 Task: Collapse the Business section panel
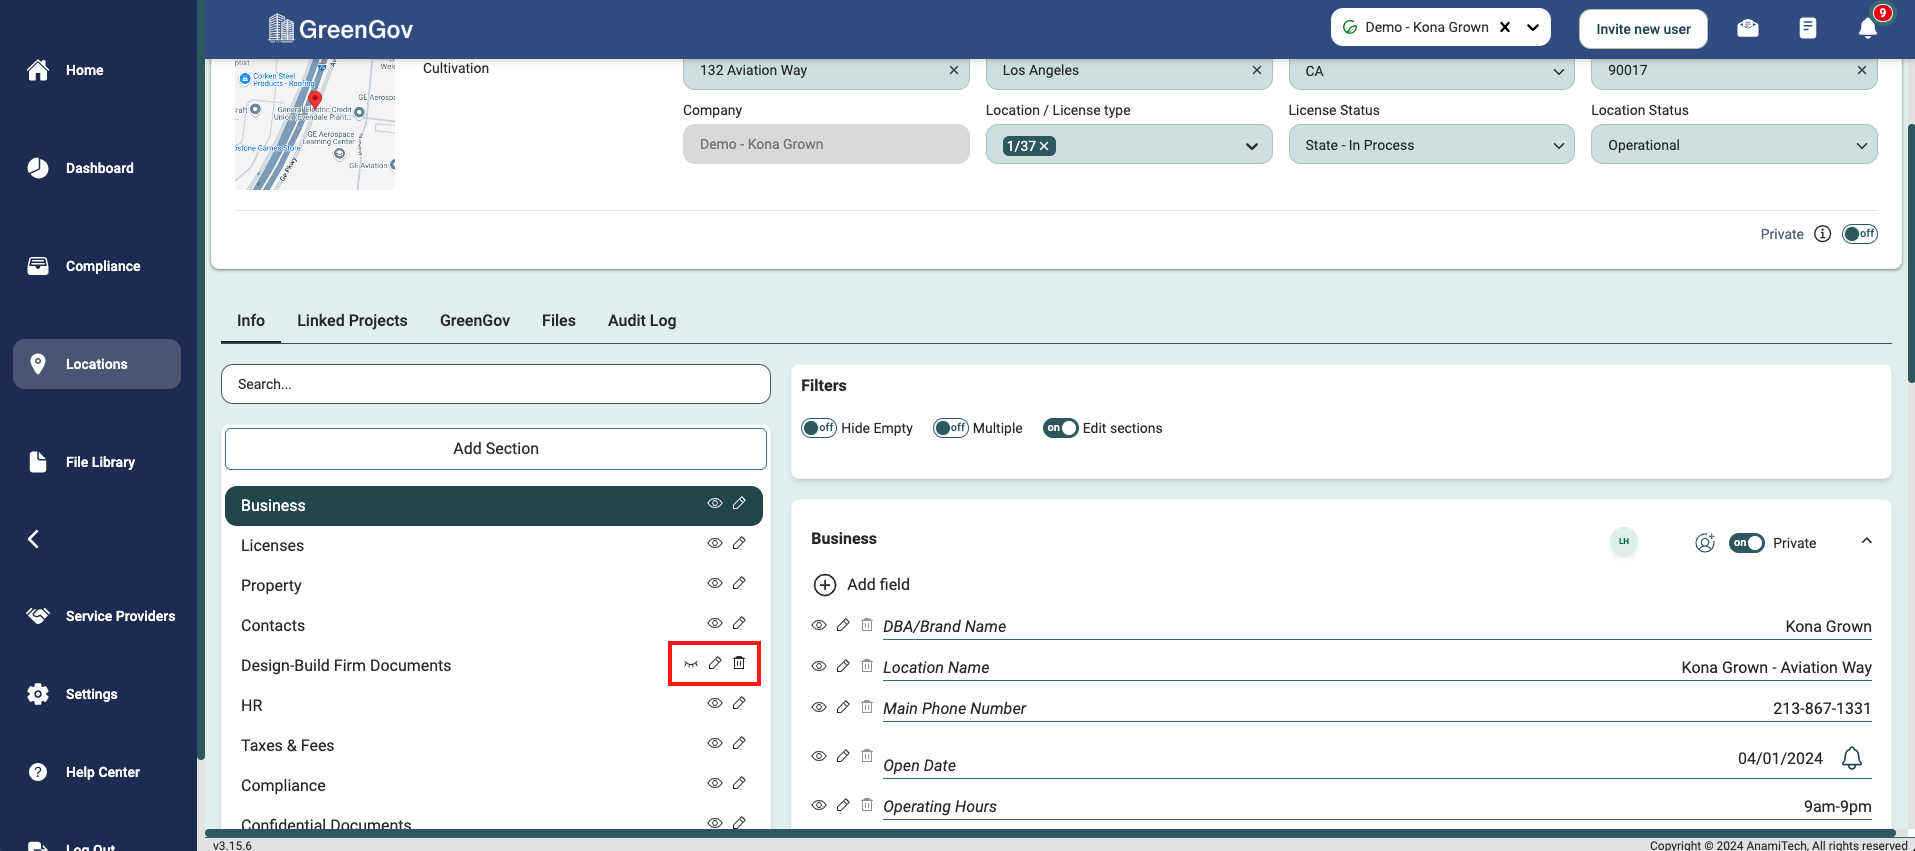[x=1866, y=541]
